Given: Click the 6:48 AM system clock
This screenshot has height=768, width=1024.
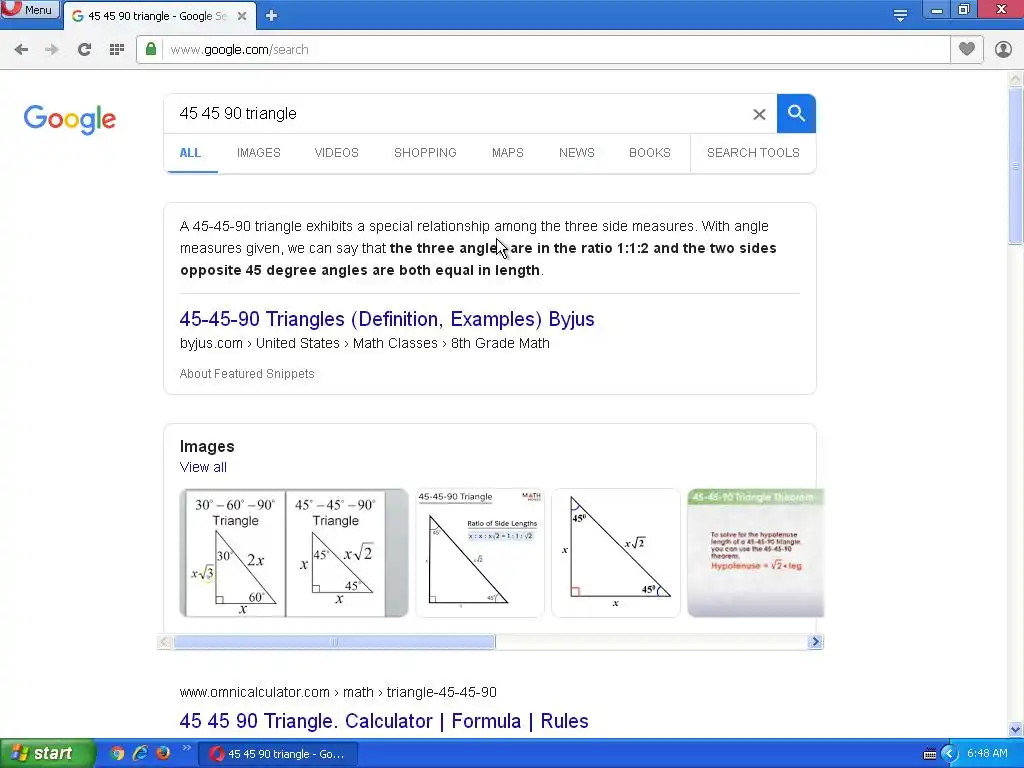Looking at the screenshot, I should [987, 754].
